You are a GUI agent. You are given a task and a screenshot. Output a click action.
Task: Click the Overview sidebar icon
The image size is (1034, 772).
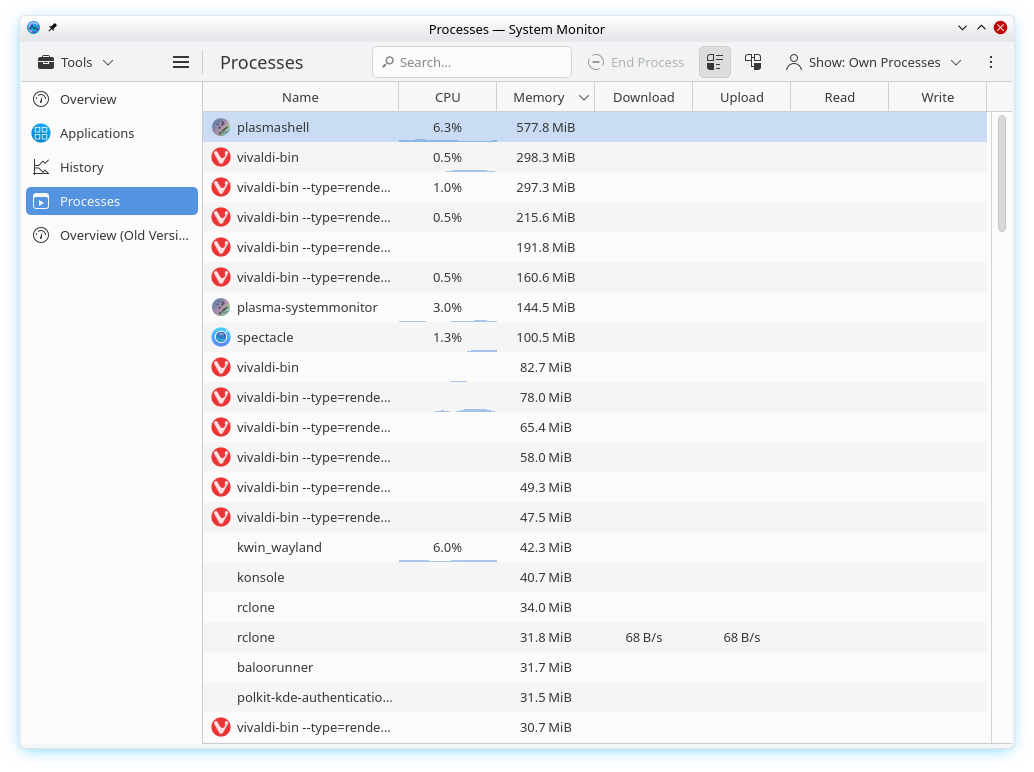41,99
